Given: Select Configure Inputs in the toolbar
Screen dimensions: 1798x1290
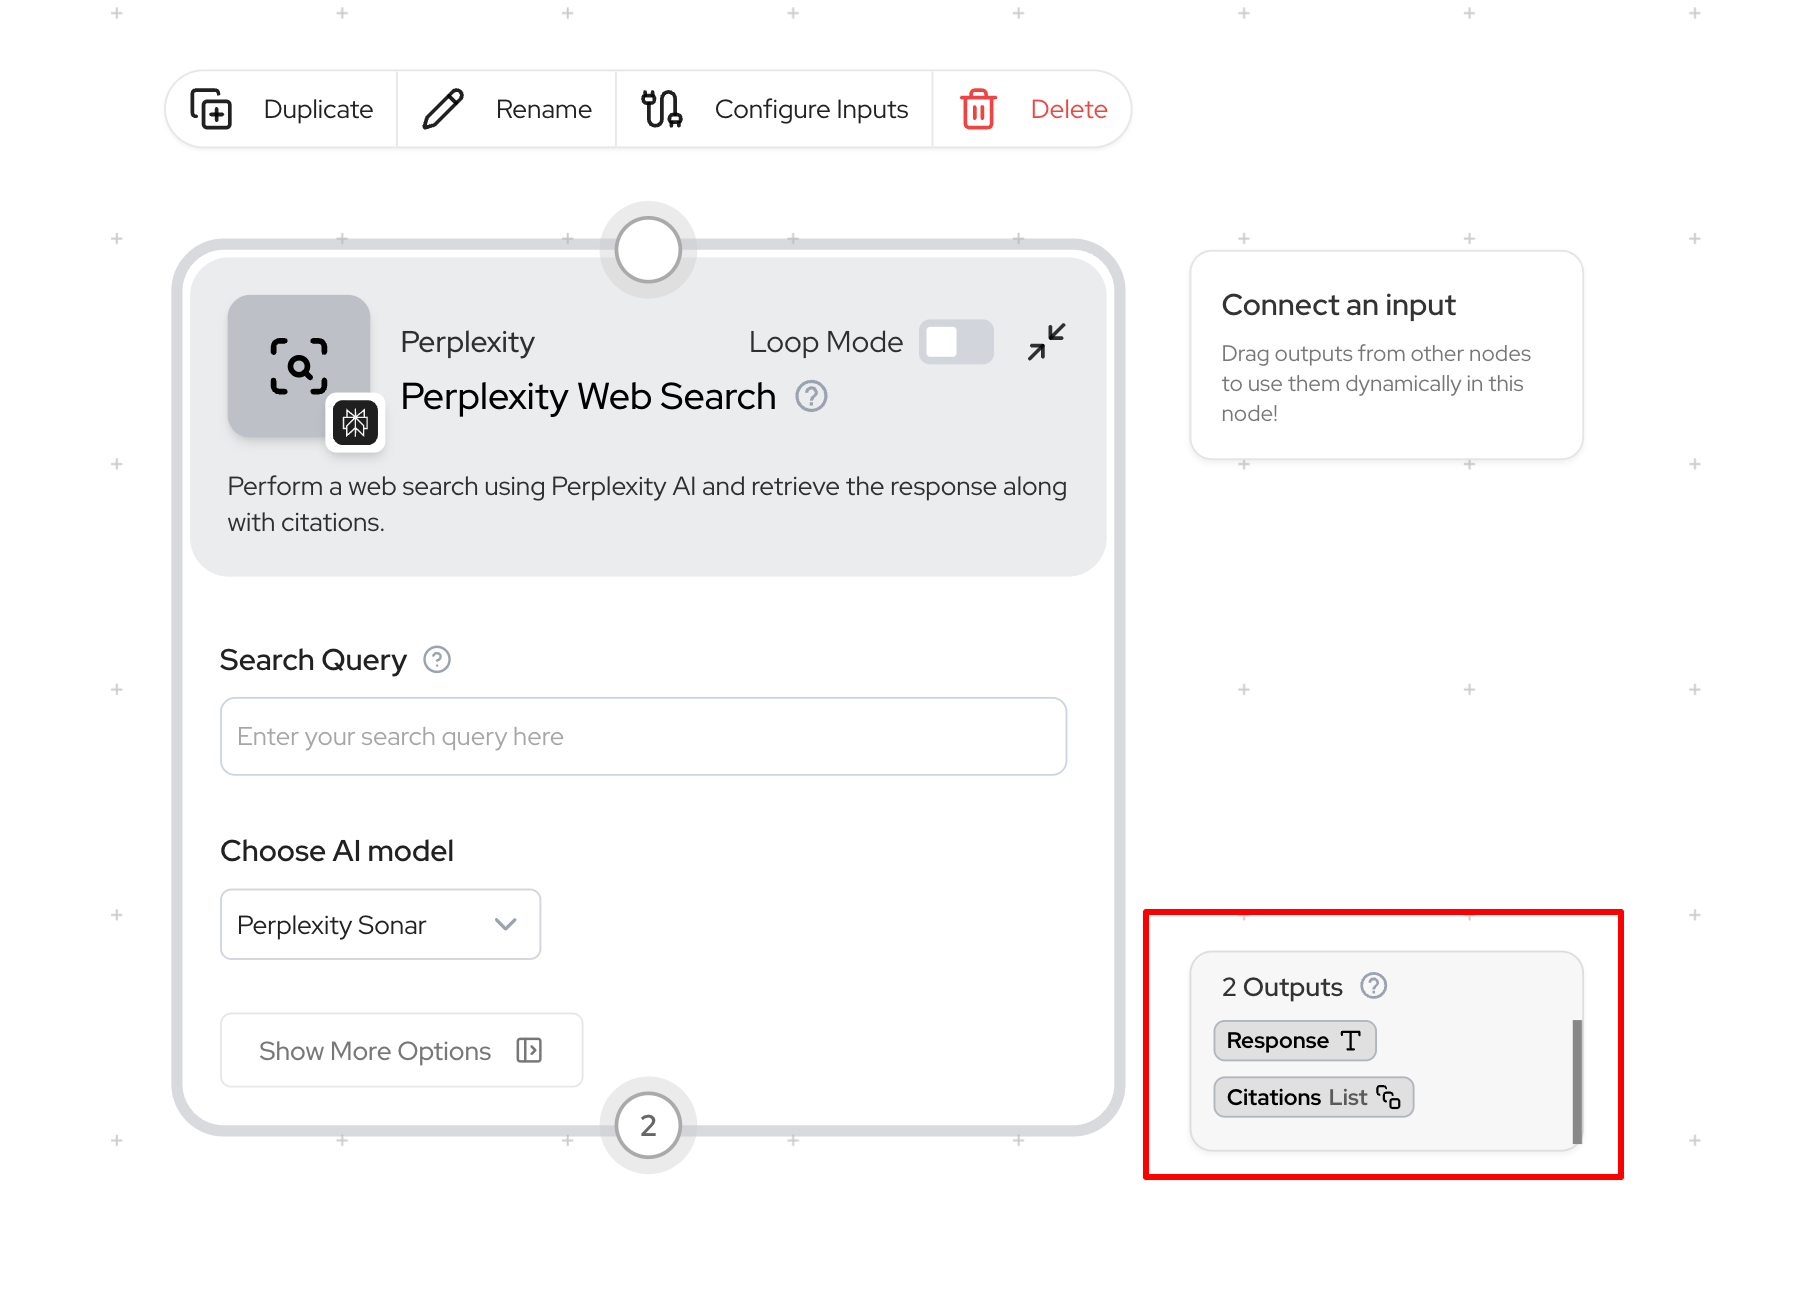Looking at the screenshot, I should point(775,109).
